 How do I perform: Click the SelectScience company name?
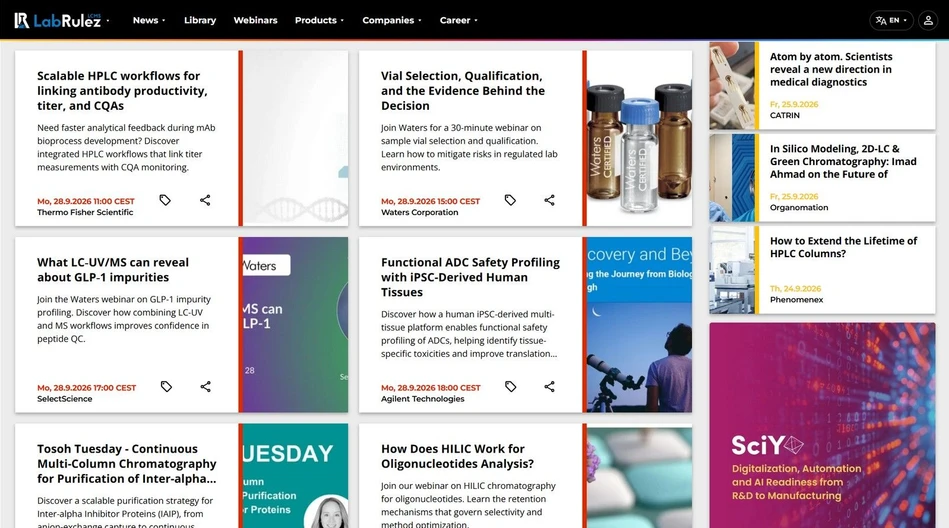click(x=65, y=399)
